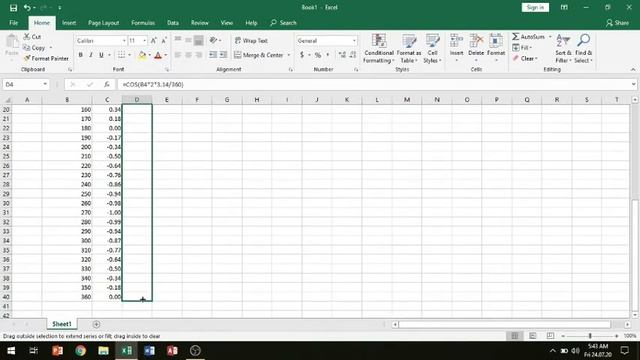Click the Paste button
The width and height of the screenshot is (640, 360).
pyautogui.click(x=12, y=46)
